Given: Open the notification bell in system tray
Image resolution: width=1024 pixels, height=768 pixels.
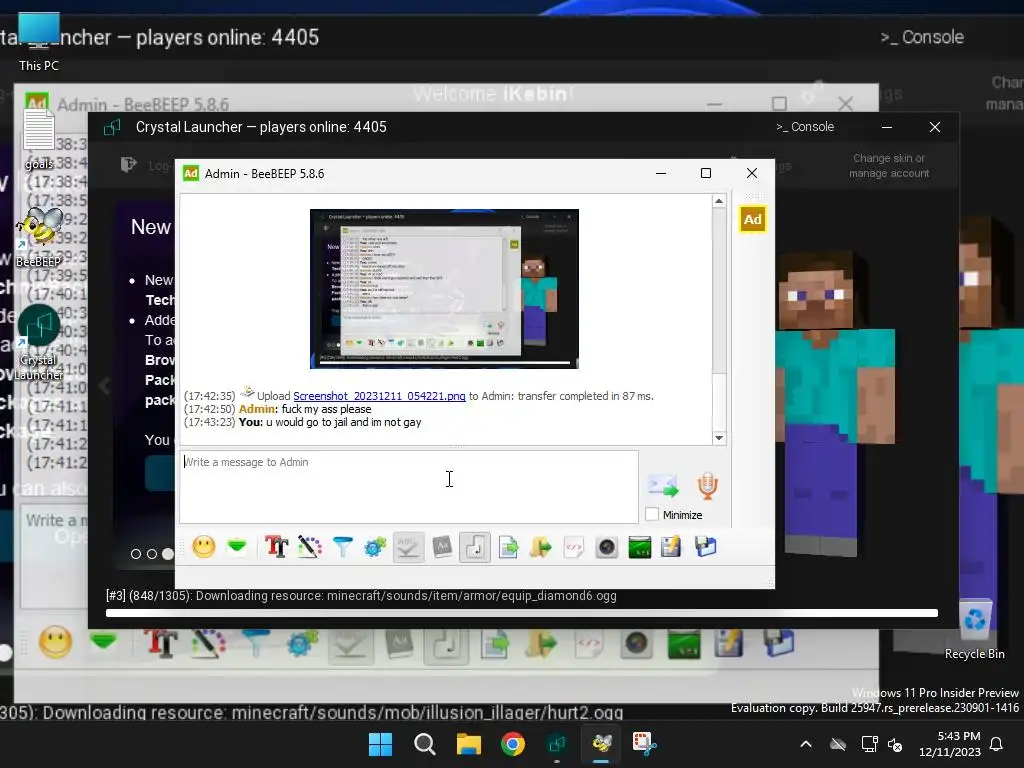Looking at the screenshot, I should [997, 744].
